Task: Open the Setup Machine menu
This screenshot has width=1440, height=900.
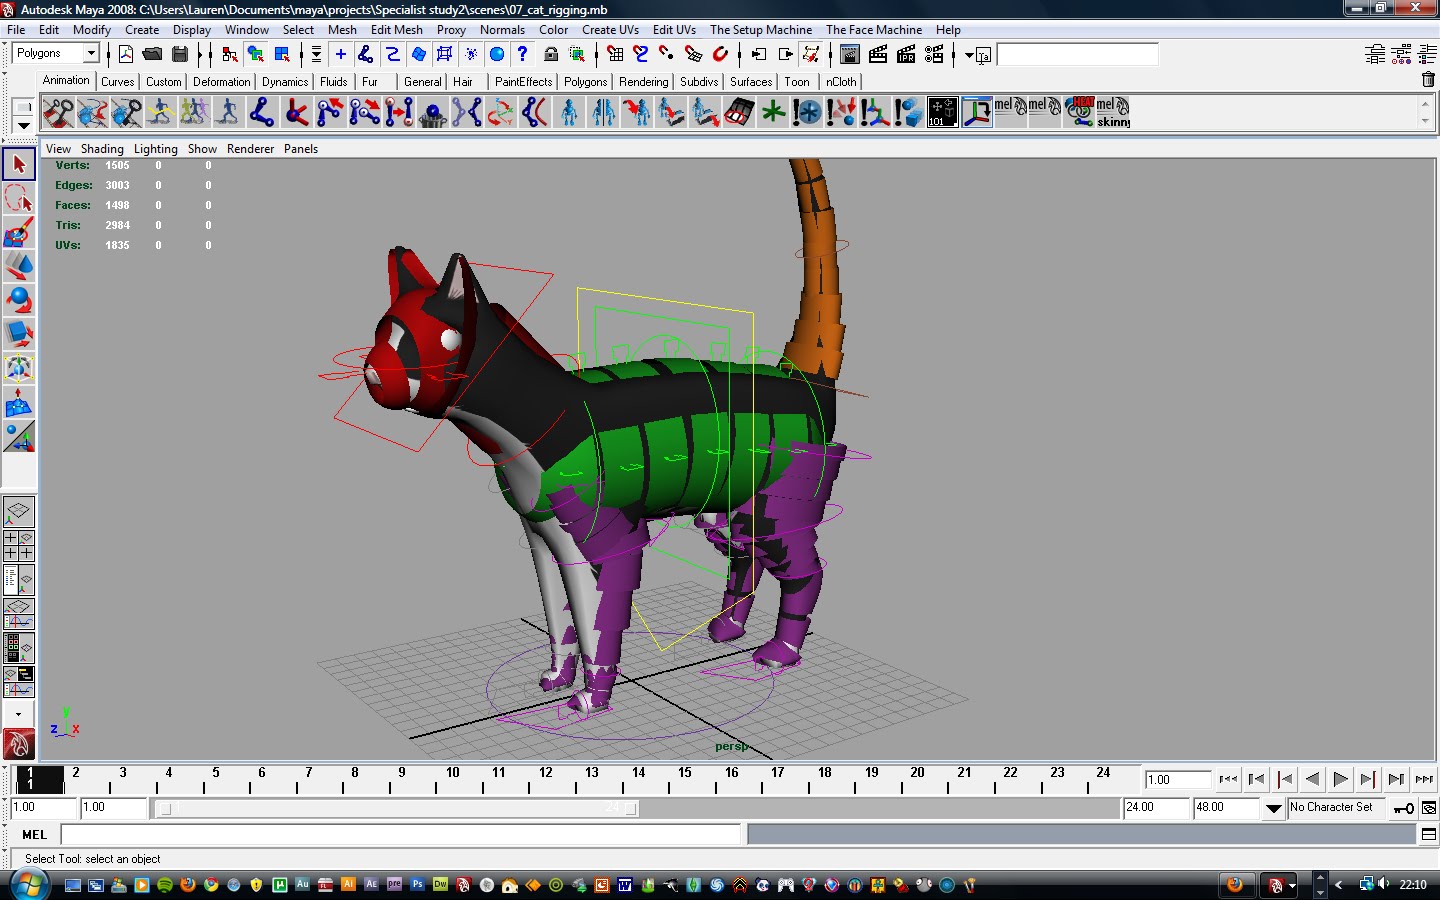Action: (761, 29)
